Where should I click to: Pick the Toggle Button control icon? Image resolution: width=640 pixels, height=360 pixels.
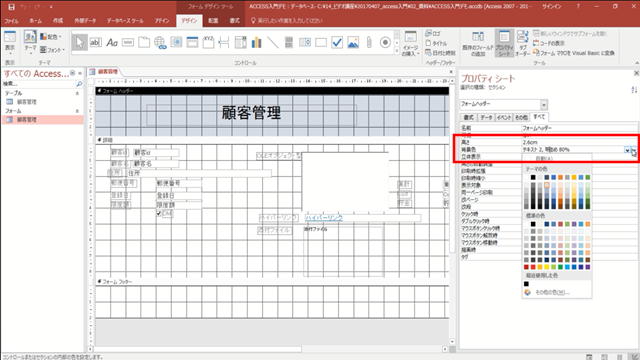289,42
